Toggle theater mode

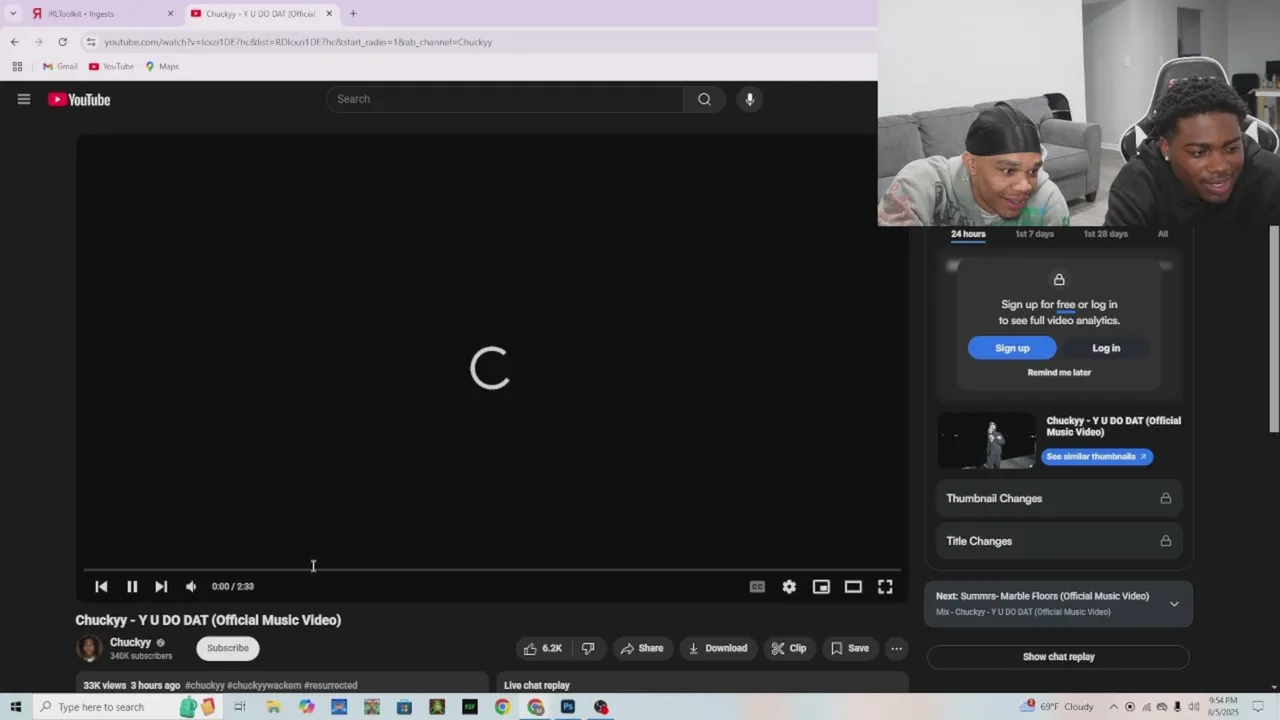(x=853, y=587)
